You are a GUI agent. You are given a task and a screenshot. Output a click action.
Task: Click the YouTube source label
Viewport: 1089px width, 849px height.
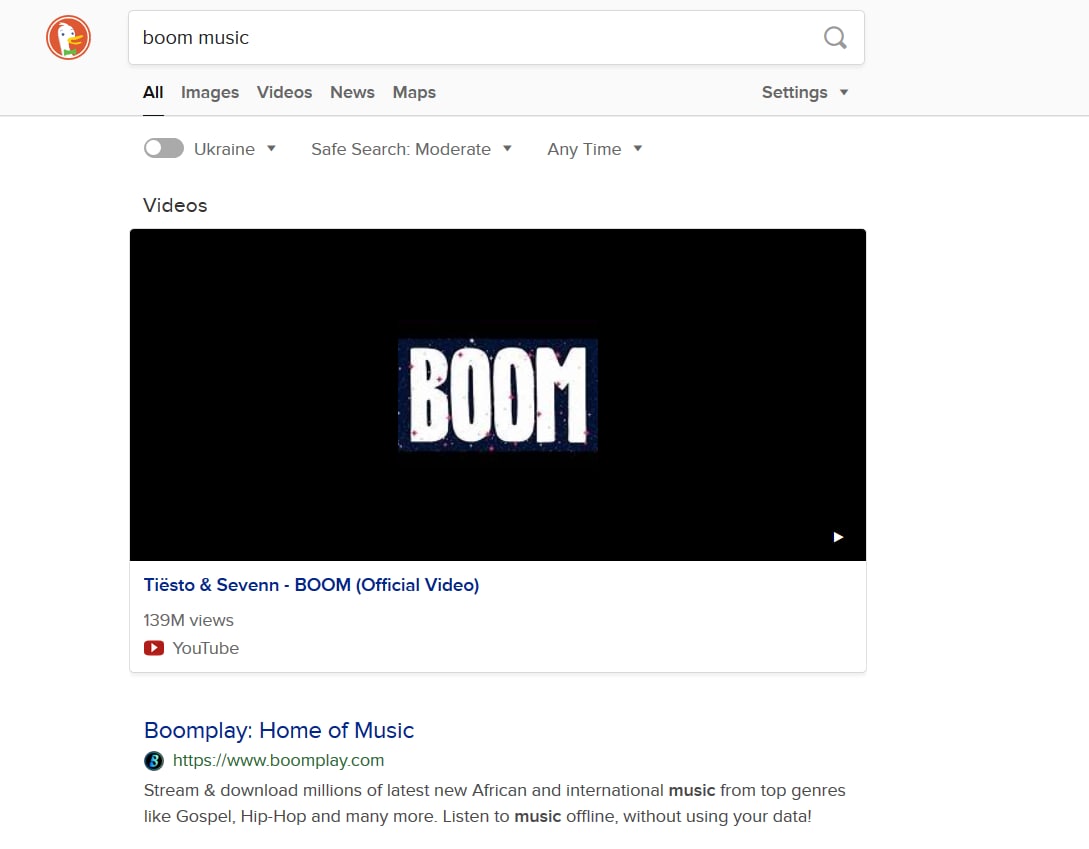(206, 648)
